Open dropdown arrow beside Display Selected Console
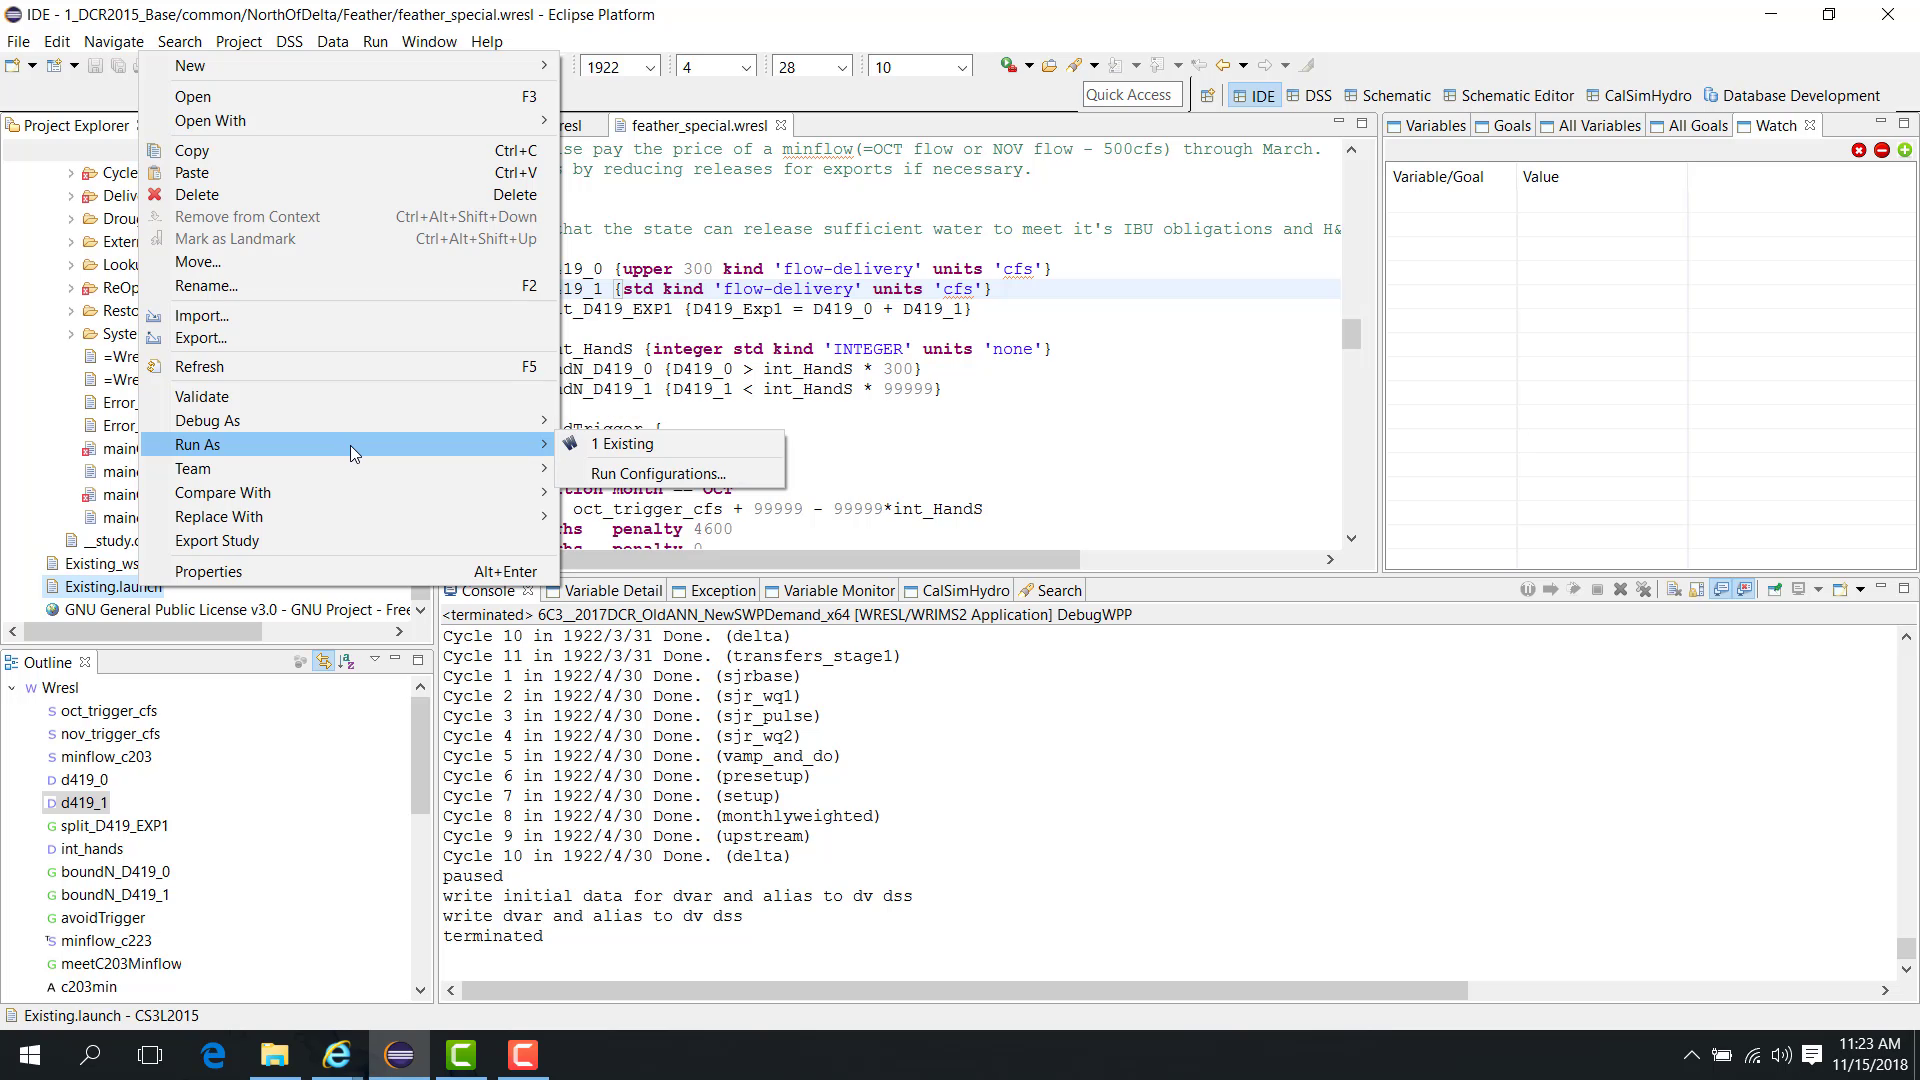This screenshot has width=1920, height=1080. point(1818,590)
